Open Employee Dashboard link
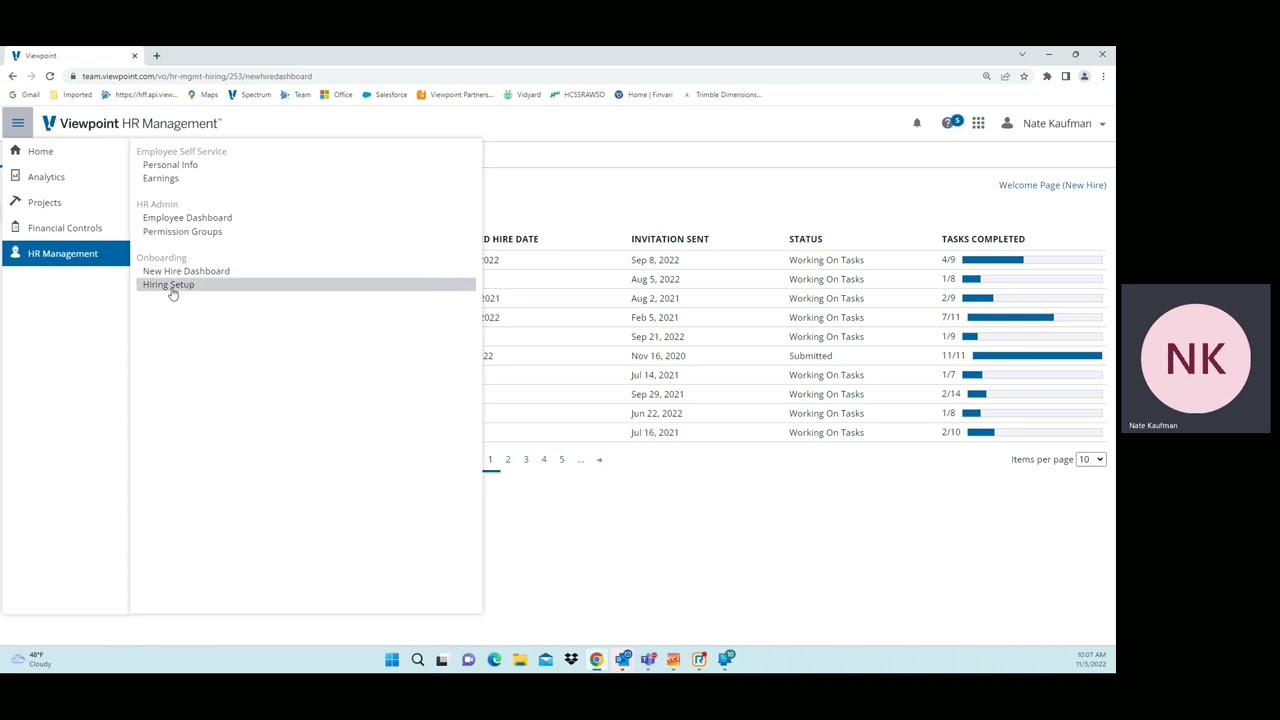 pos(187,218)
